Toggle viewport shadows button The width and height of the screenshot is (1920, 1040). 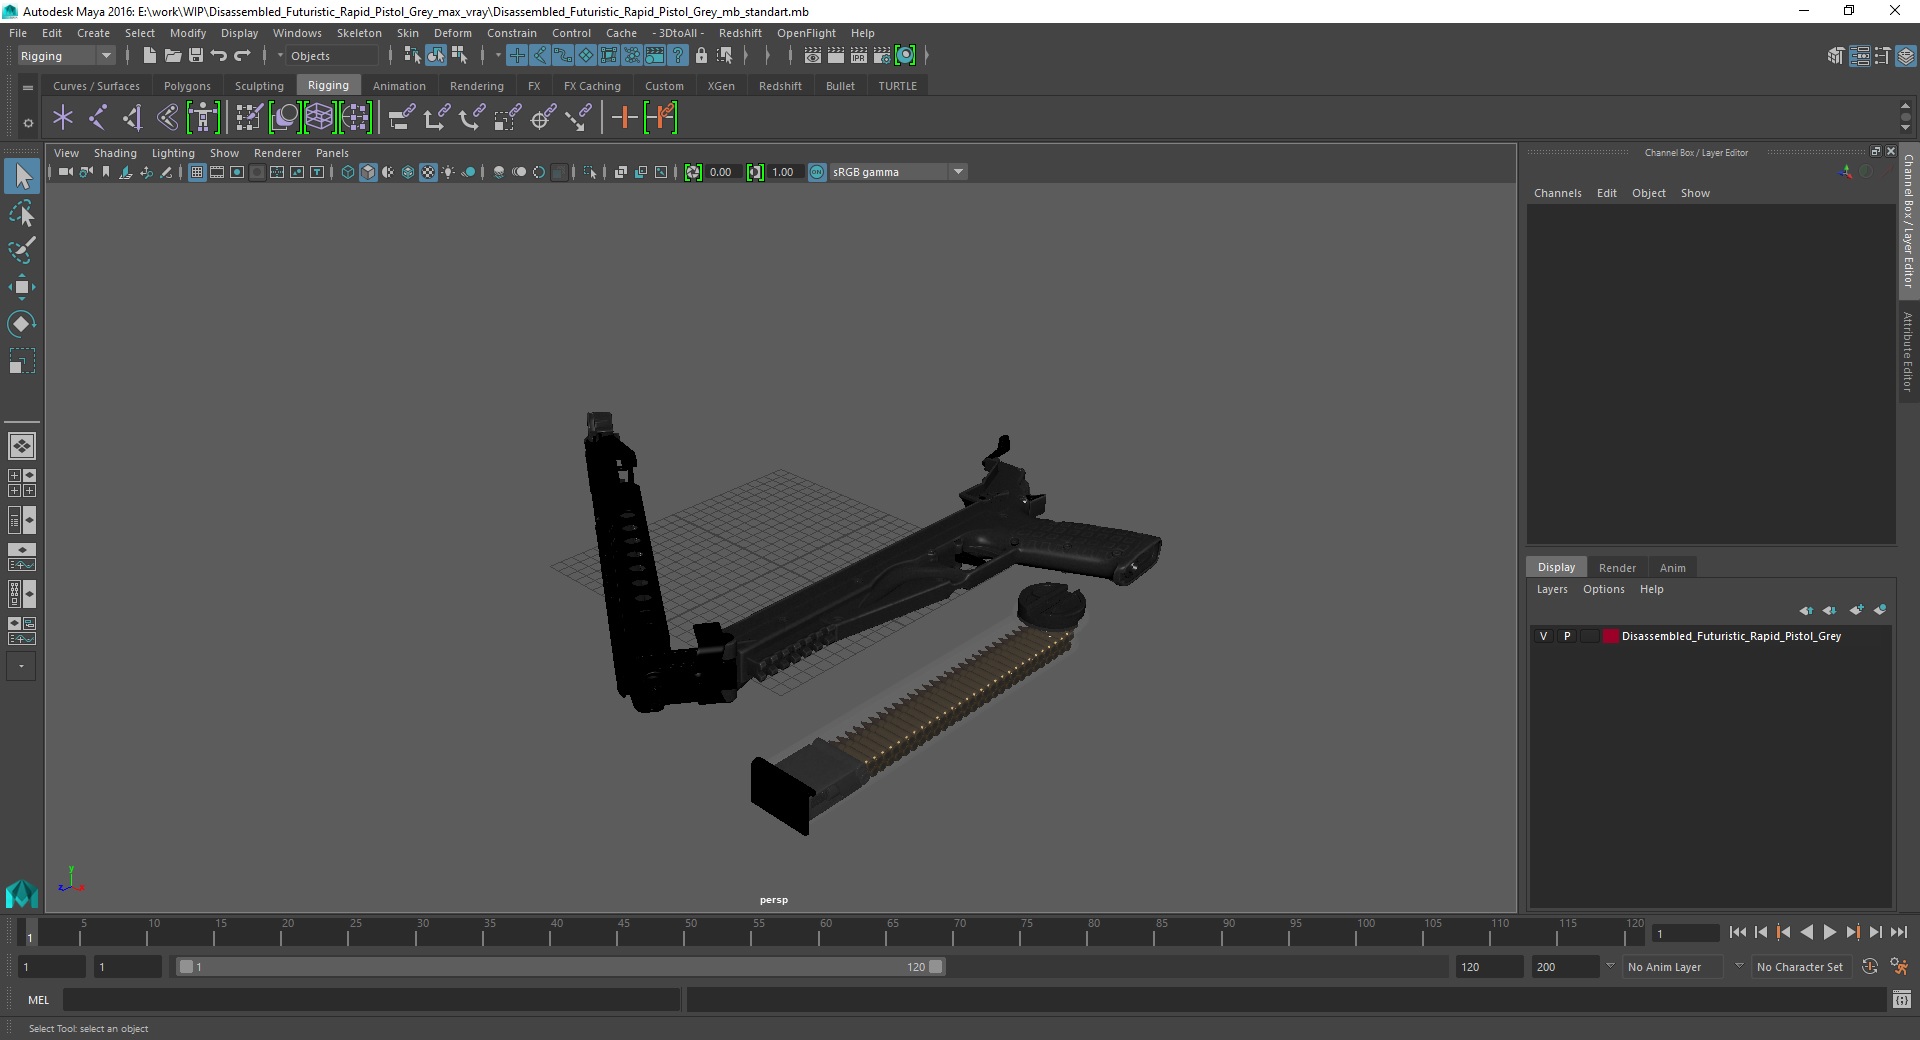(468, 172)
